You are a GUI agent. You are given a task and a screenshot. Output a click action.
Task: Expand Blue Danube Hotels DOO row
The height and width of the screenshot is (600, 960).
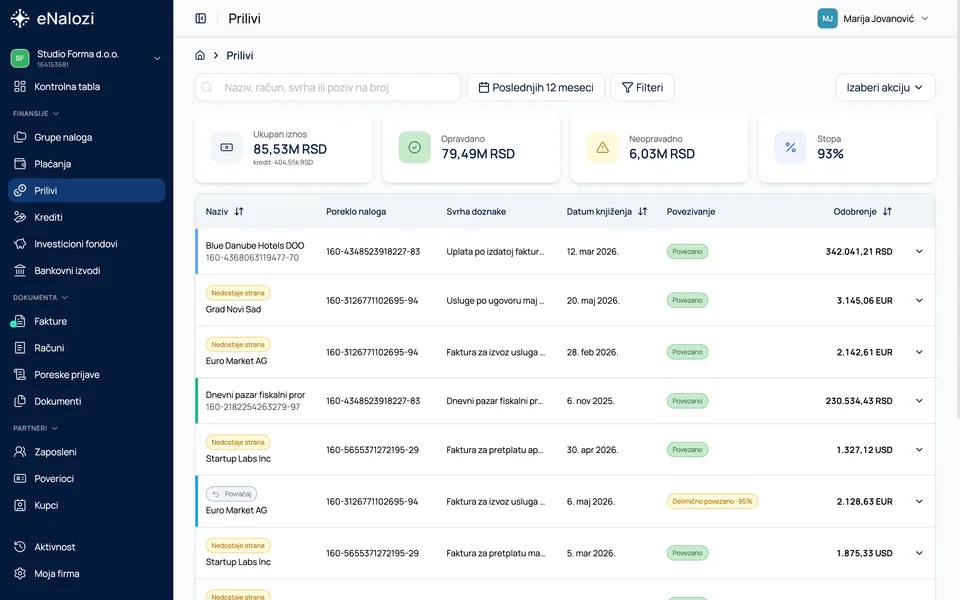pyautogui.click(x=919, y=251)
